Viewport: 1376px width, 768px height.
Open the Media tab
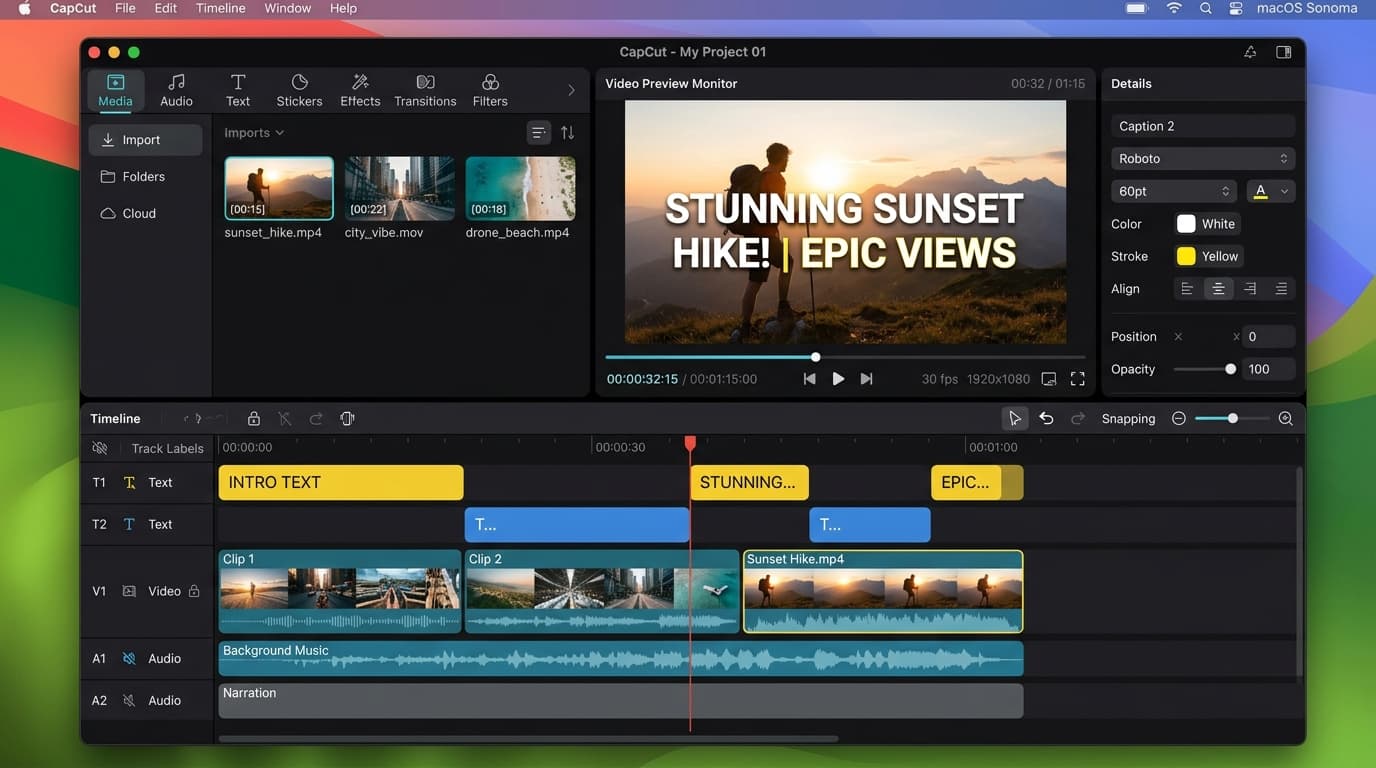pyautogui.click(x=115, y=90)
